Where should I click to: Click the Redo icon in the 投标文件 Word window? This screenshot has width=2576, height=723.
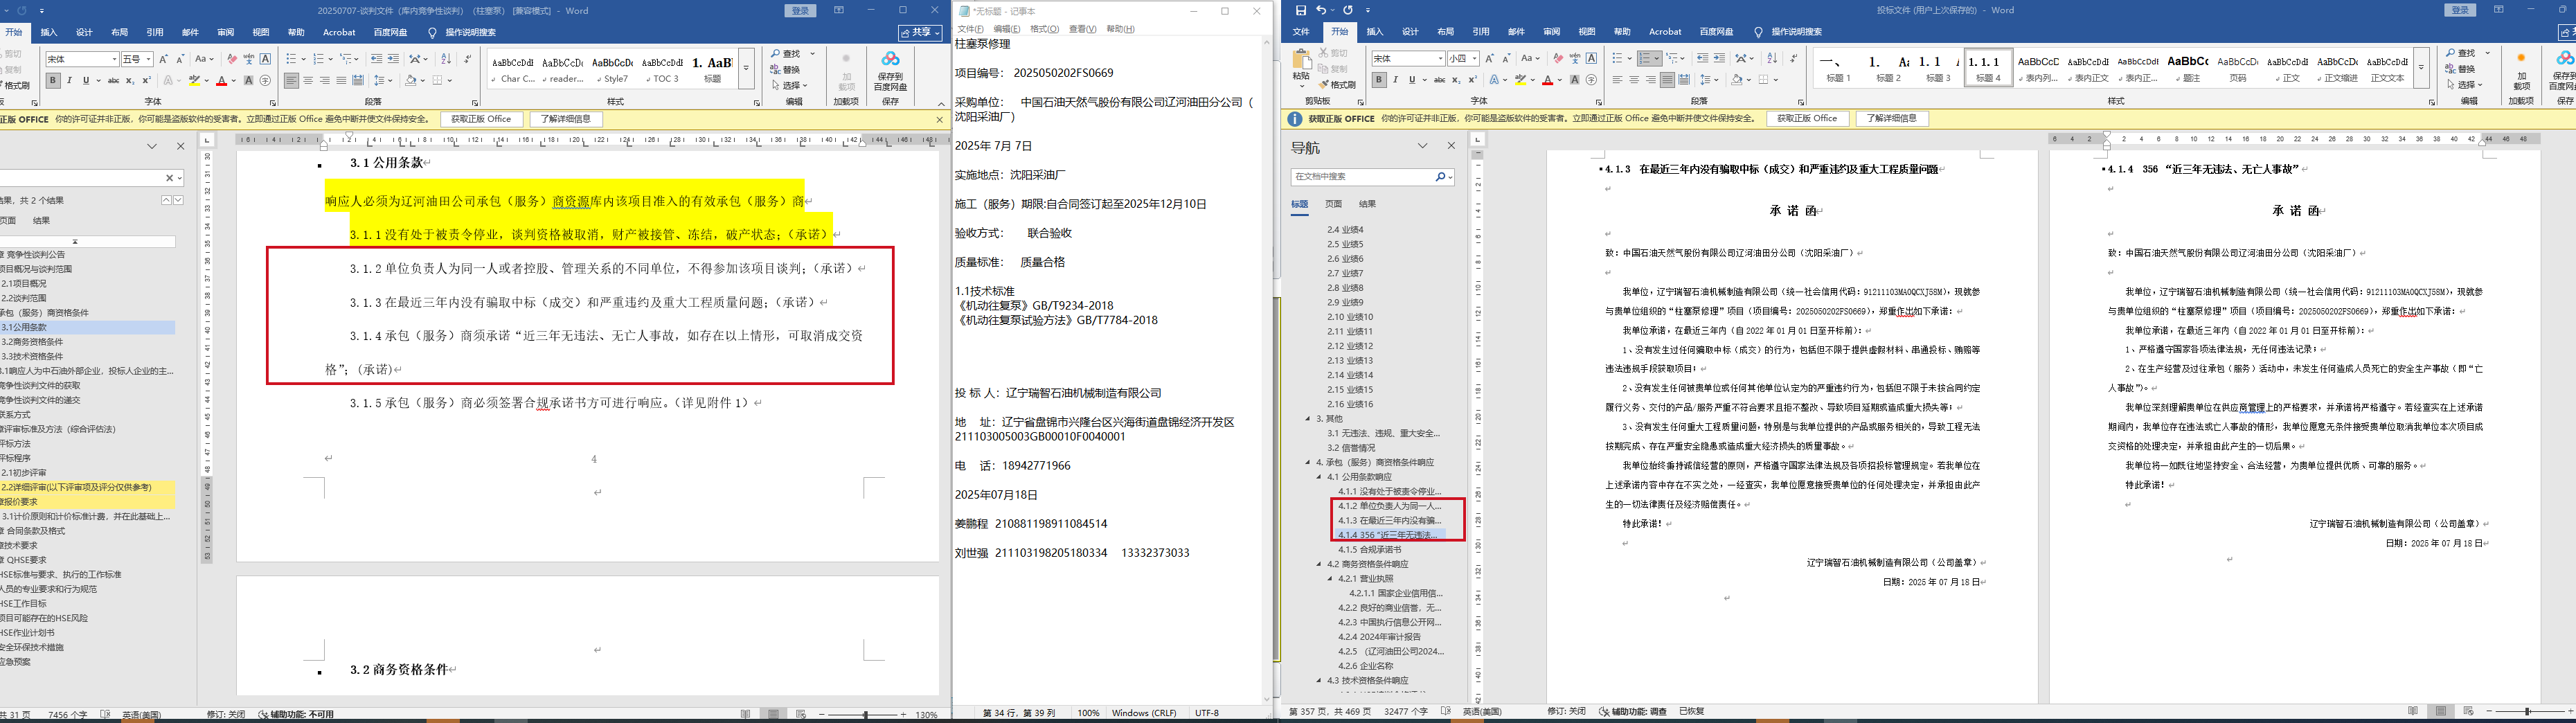tap(1348, 10)
